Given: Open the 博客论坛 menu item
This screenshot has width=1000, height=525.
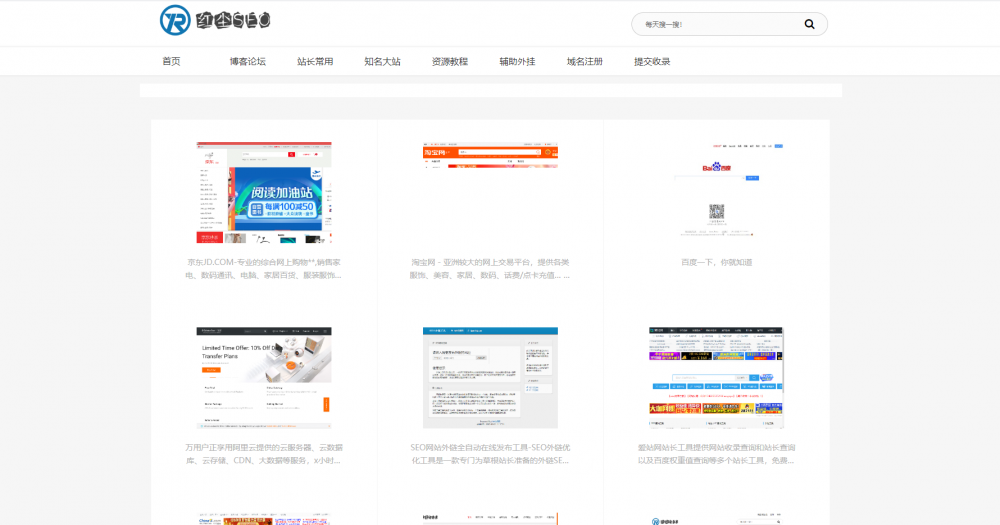Looking at the screenshot, I should pyautogui.click(x=247, y=61).
